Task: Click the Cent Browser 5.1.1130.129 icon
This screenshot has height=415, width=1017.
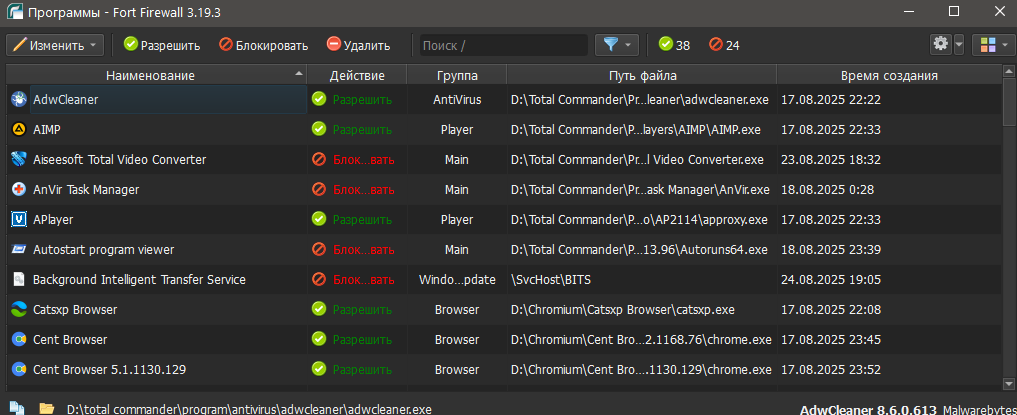Action: (x=19, y=370)
